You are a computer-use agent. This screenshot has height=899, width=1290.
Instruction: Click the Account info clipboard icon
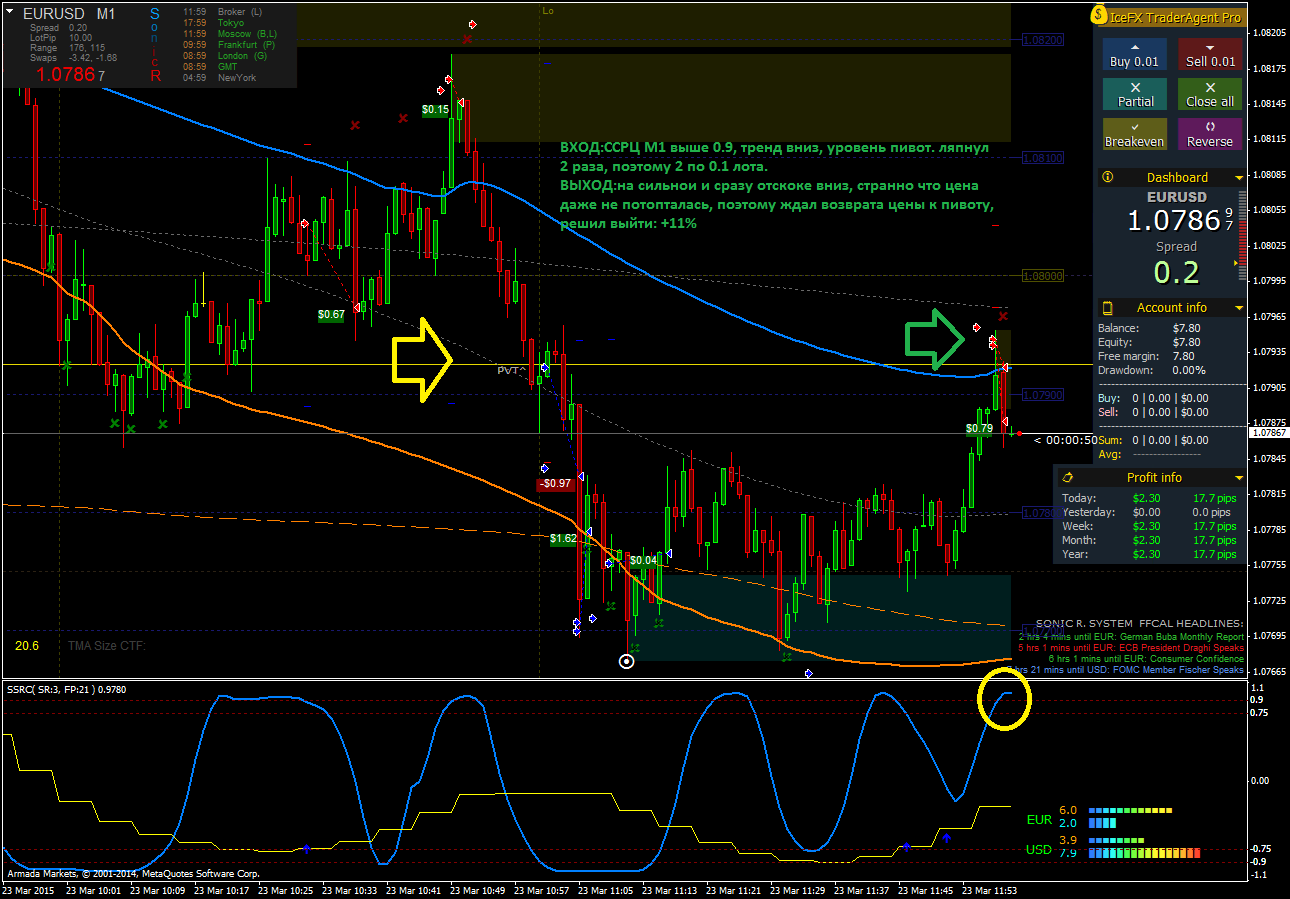coord(1107,308)
